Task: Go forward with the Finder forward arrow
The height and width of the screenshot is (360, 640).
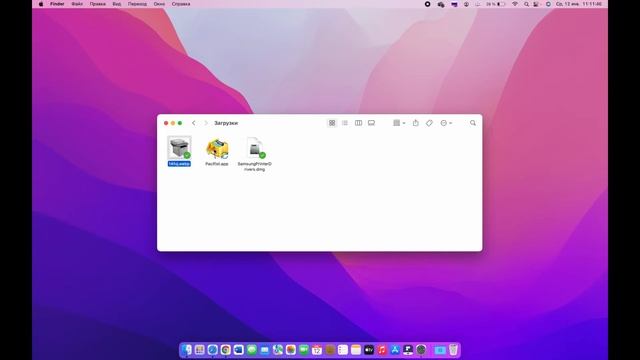Action: pyautogui.click(x=206, y=123)
